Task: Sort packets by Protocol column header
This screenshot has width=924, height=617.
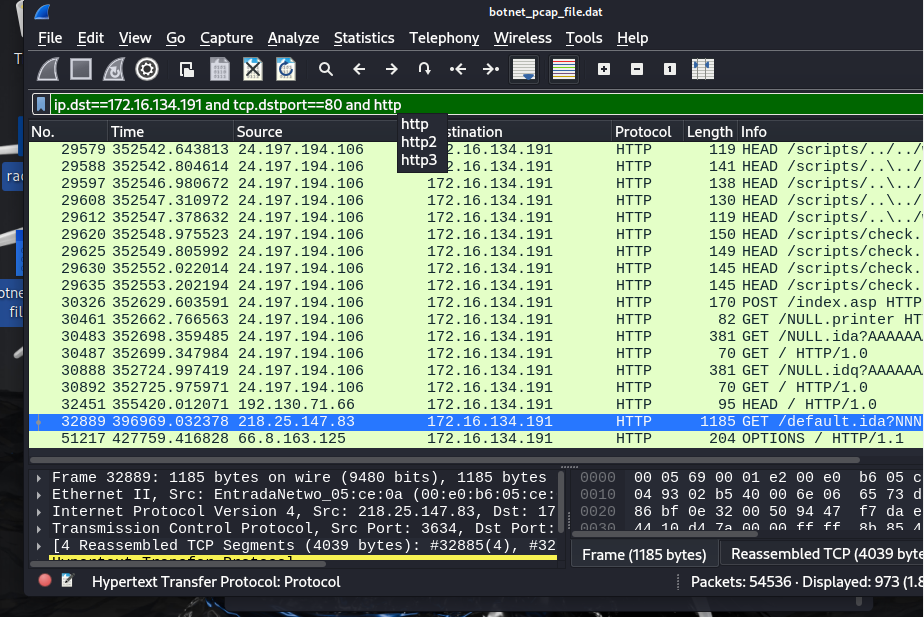Action: 643,132
